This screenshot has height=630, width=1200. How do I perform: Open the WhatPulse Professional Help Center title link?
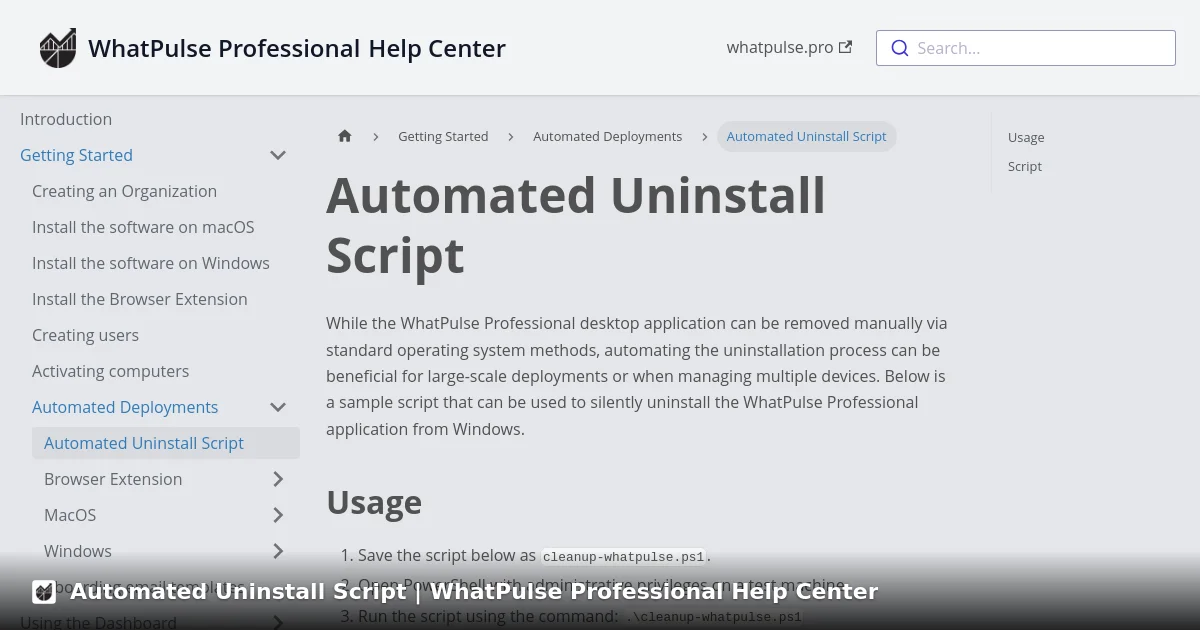(x=297, y=48)
